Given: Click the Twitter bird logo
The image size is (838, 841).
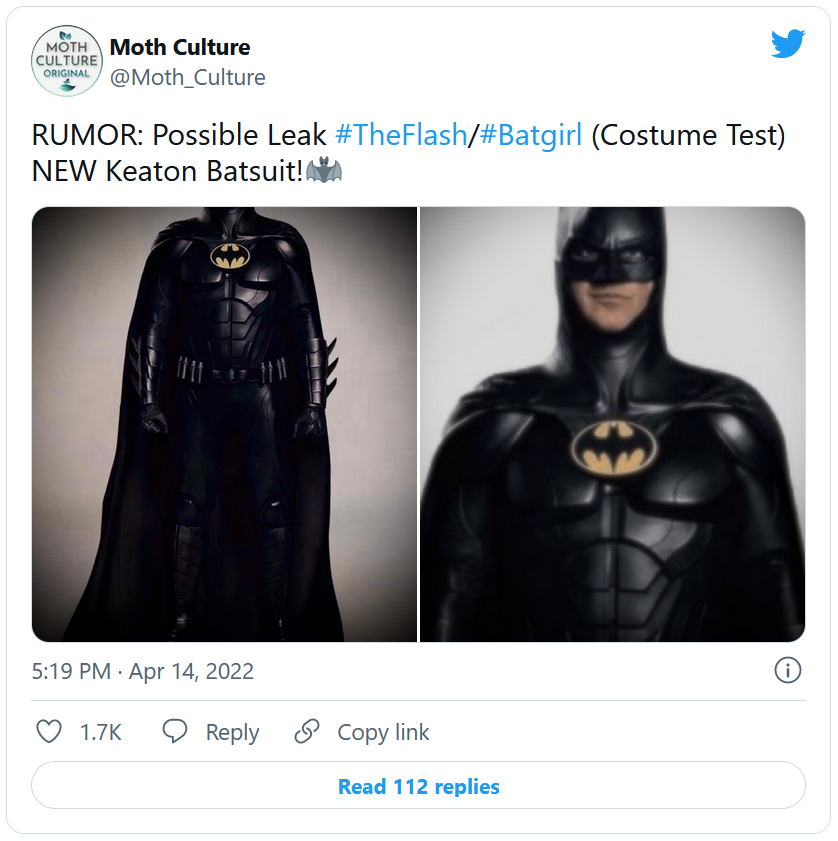Looking at the screenshot, I should (x=787, y=45).
